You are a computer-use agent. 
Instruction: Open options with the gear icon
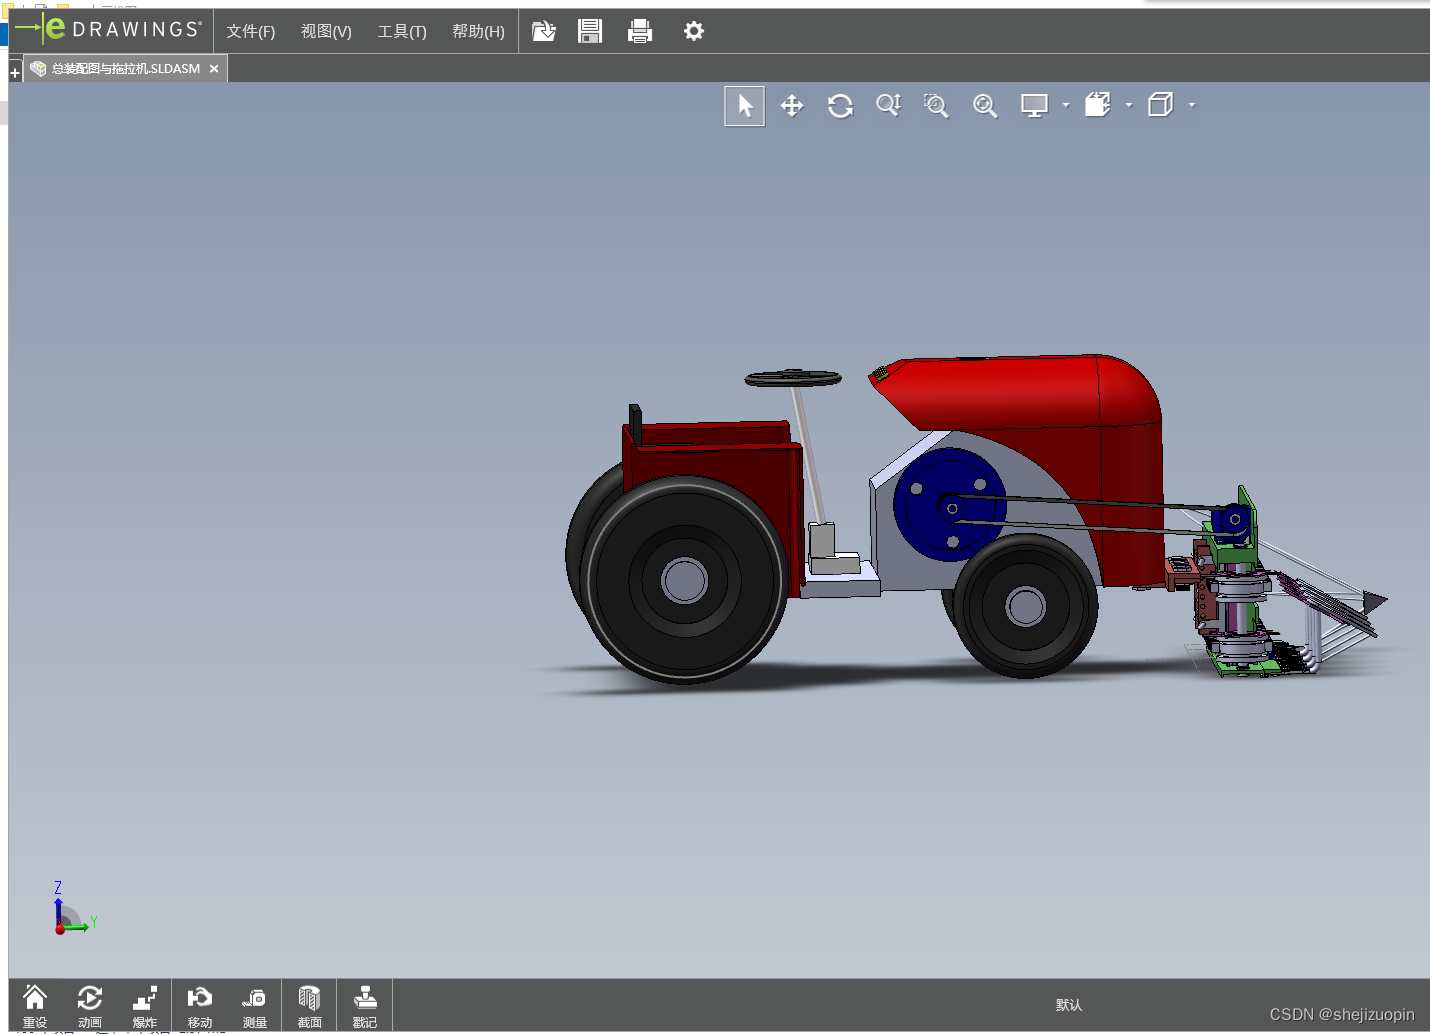point(693,31)
